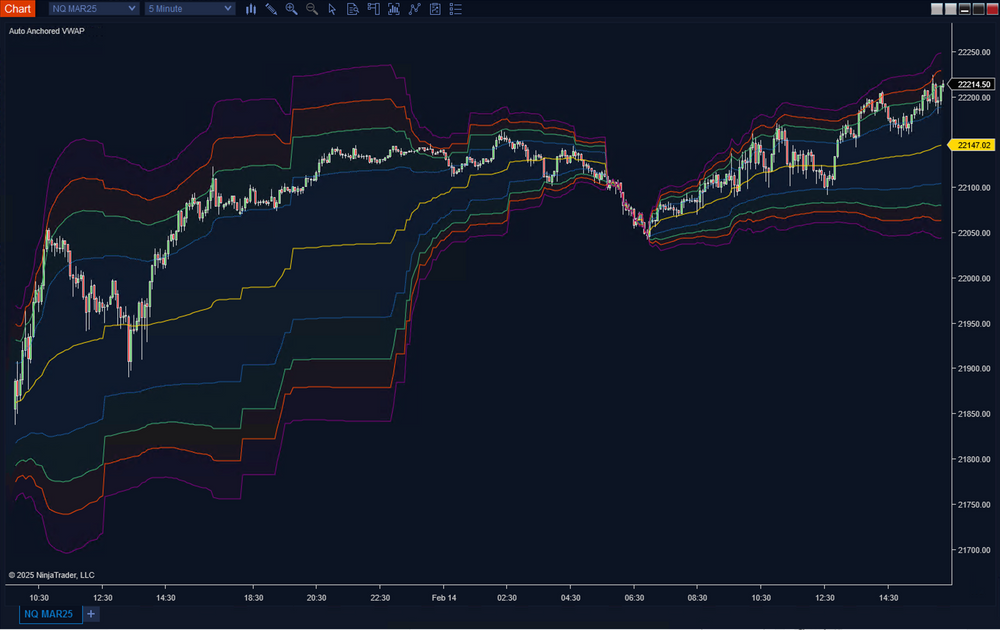Click the indicators line icon
The image size is (1000, 630).
pyautogui.click(x=414, y=9)
